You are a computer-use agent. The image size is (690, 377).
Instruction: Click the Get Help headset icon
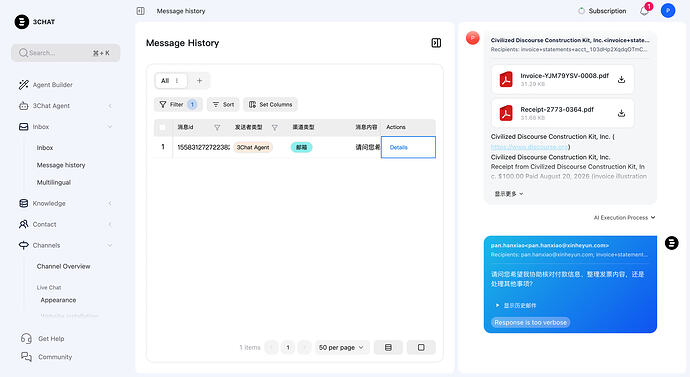click(26, 338)
